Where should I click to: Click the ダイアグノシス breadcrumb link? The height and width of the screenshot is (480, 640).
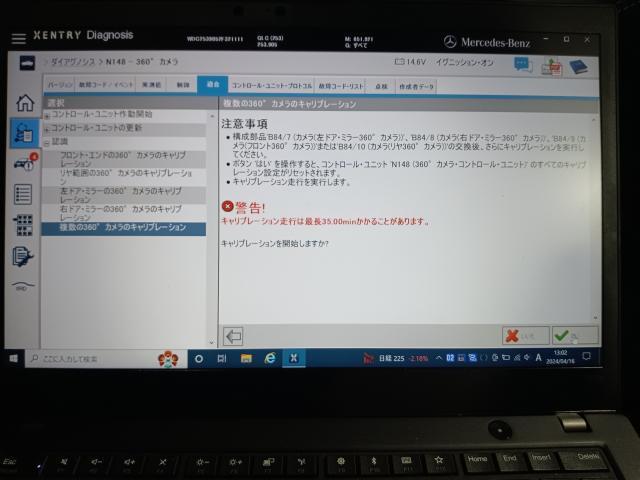[72, 62]
